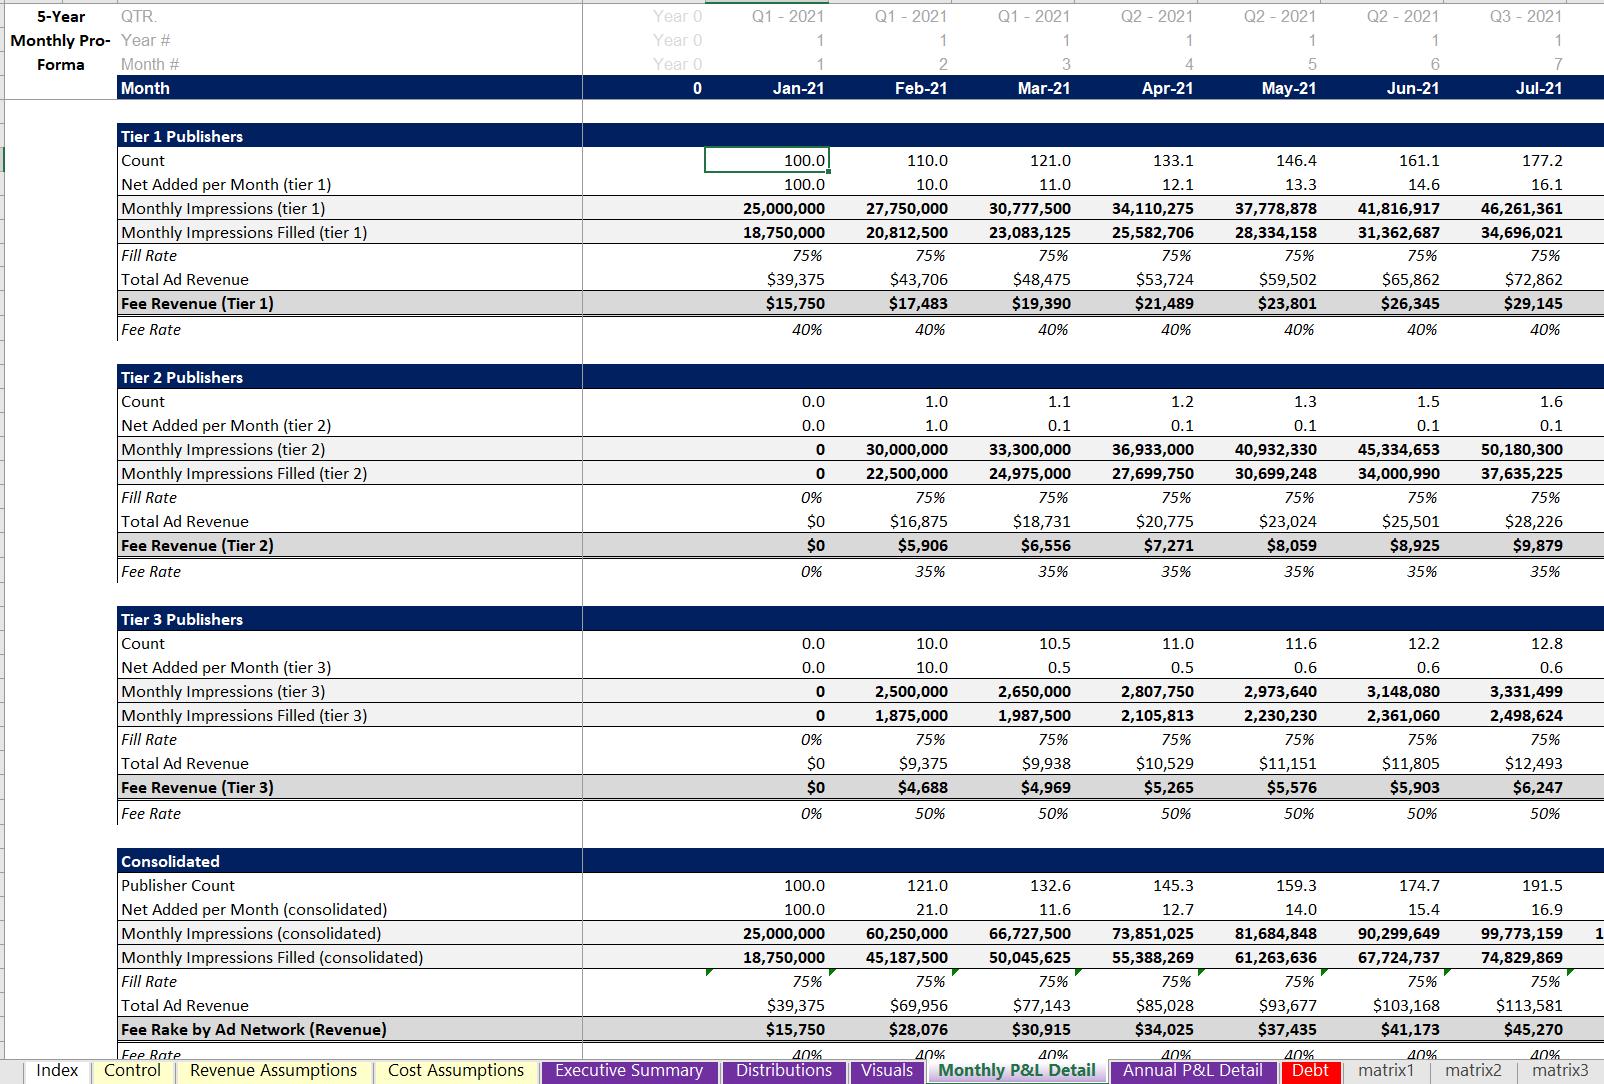The height and width of the screenshot is (1084, 1604).
Task: Click the Apr-21 month header cell
Action: pyautogui.click(x=1136, y=88)
